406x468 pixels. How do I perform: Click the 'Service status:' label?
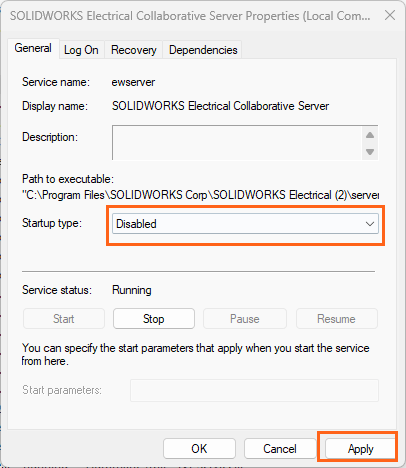[57, 290]
